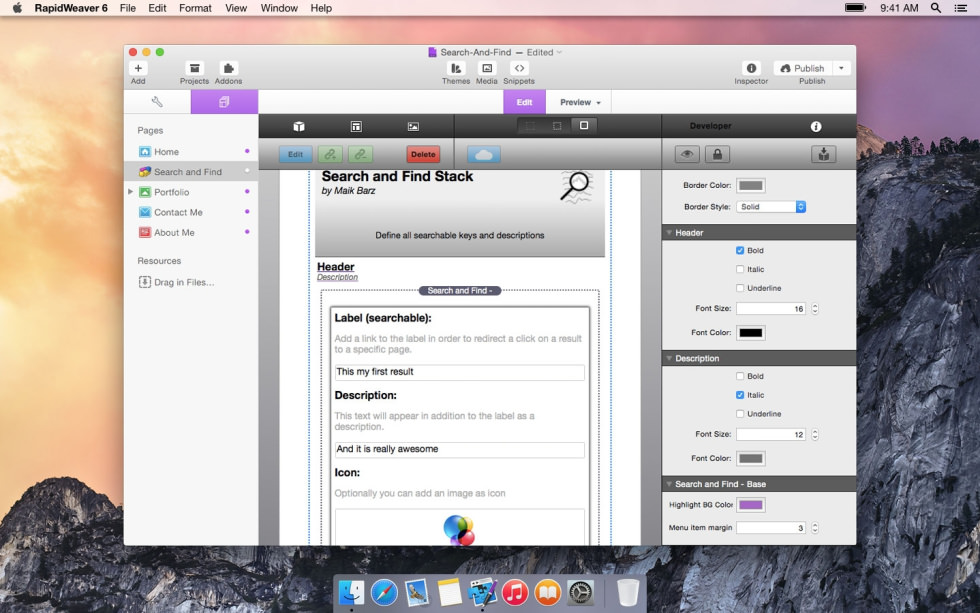Click the 'And it is really awesome' field

point(460,449)
